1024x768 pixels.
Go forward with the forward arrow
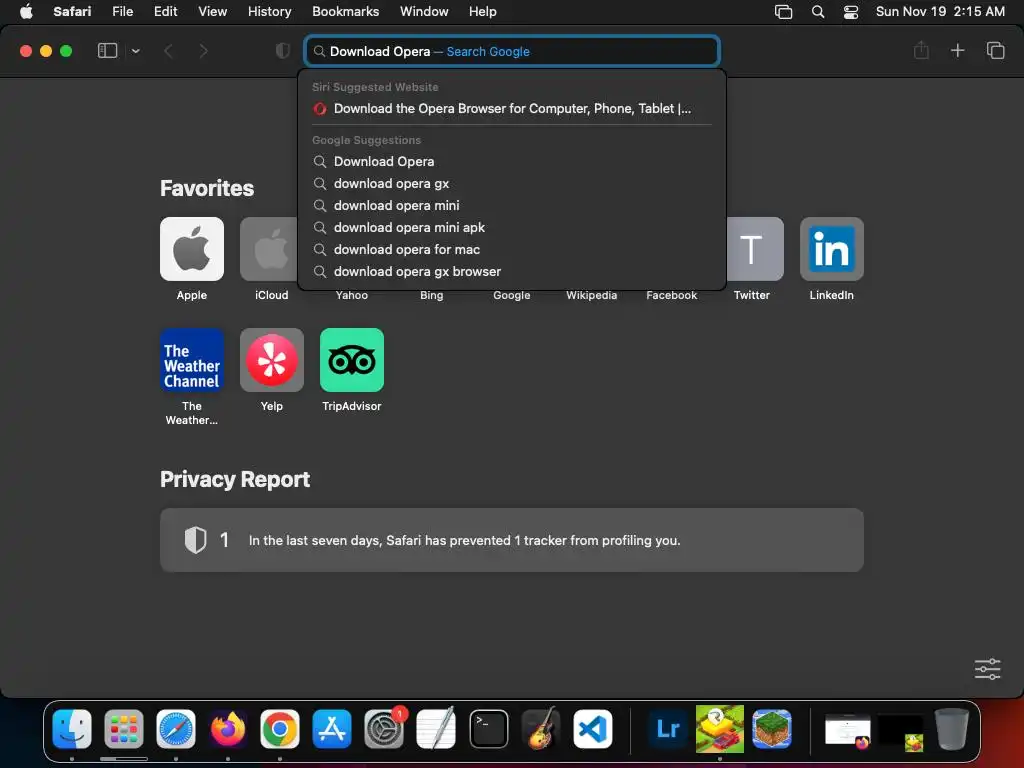coord(203,50)
